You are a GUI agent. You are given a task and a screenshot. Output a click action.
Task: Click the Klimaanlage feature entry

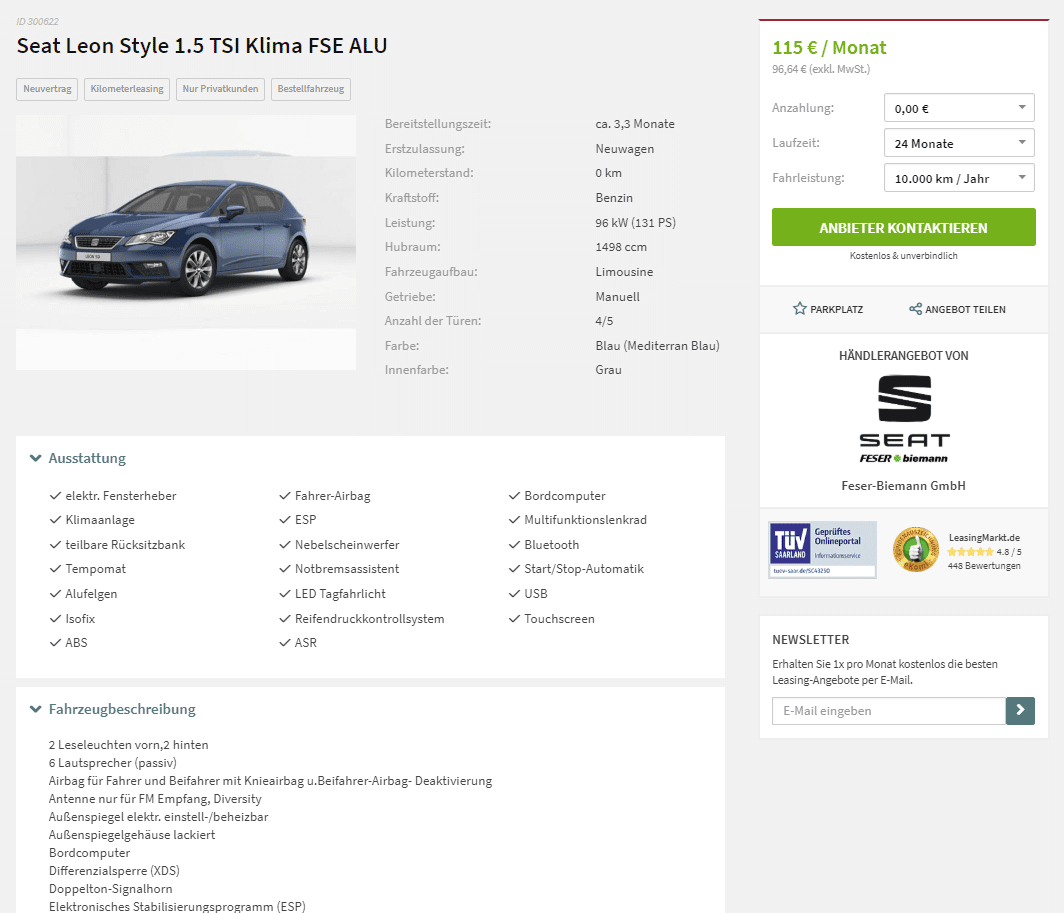pos(100,520)
